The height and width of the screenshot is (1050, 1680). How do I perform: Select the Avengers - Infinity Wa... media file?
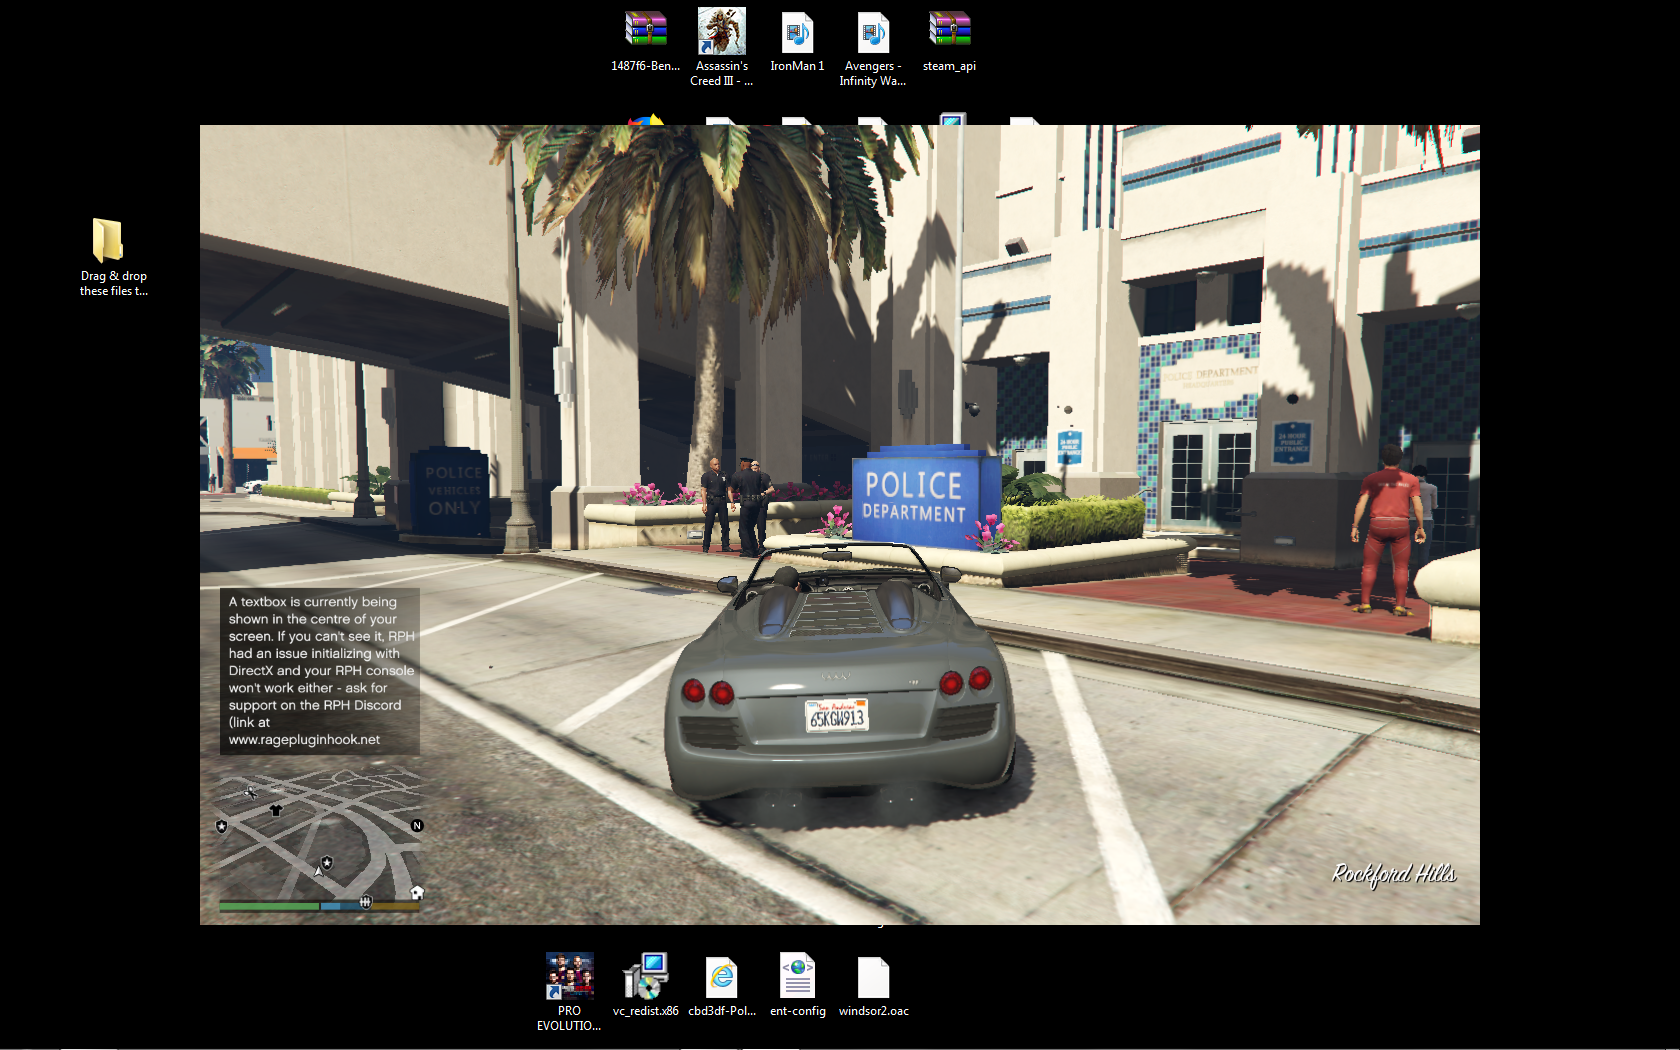pyautogui.click(x=872, y=47)
